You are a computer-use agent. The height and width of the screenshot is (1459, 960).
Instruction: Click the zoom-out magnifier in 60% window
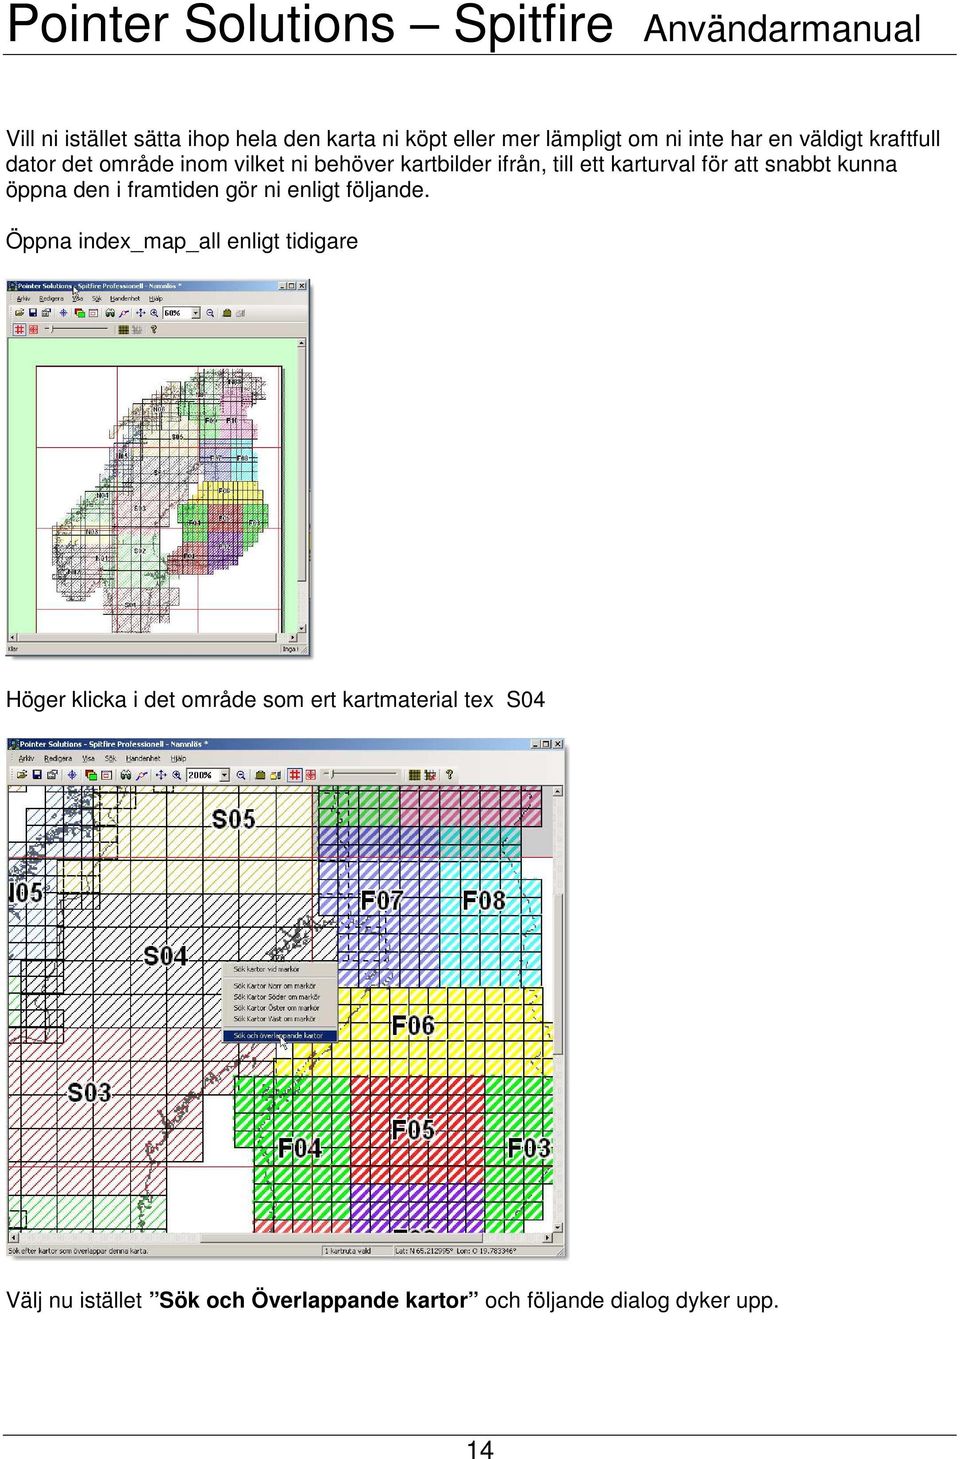[x=210, y=313]
